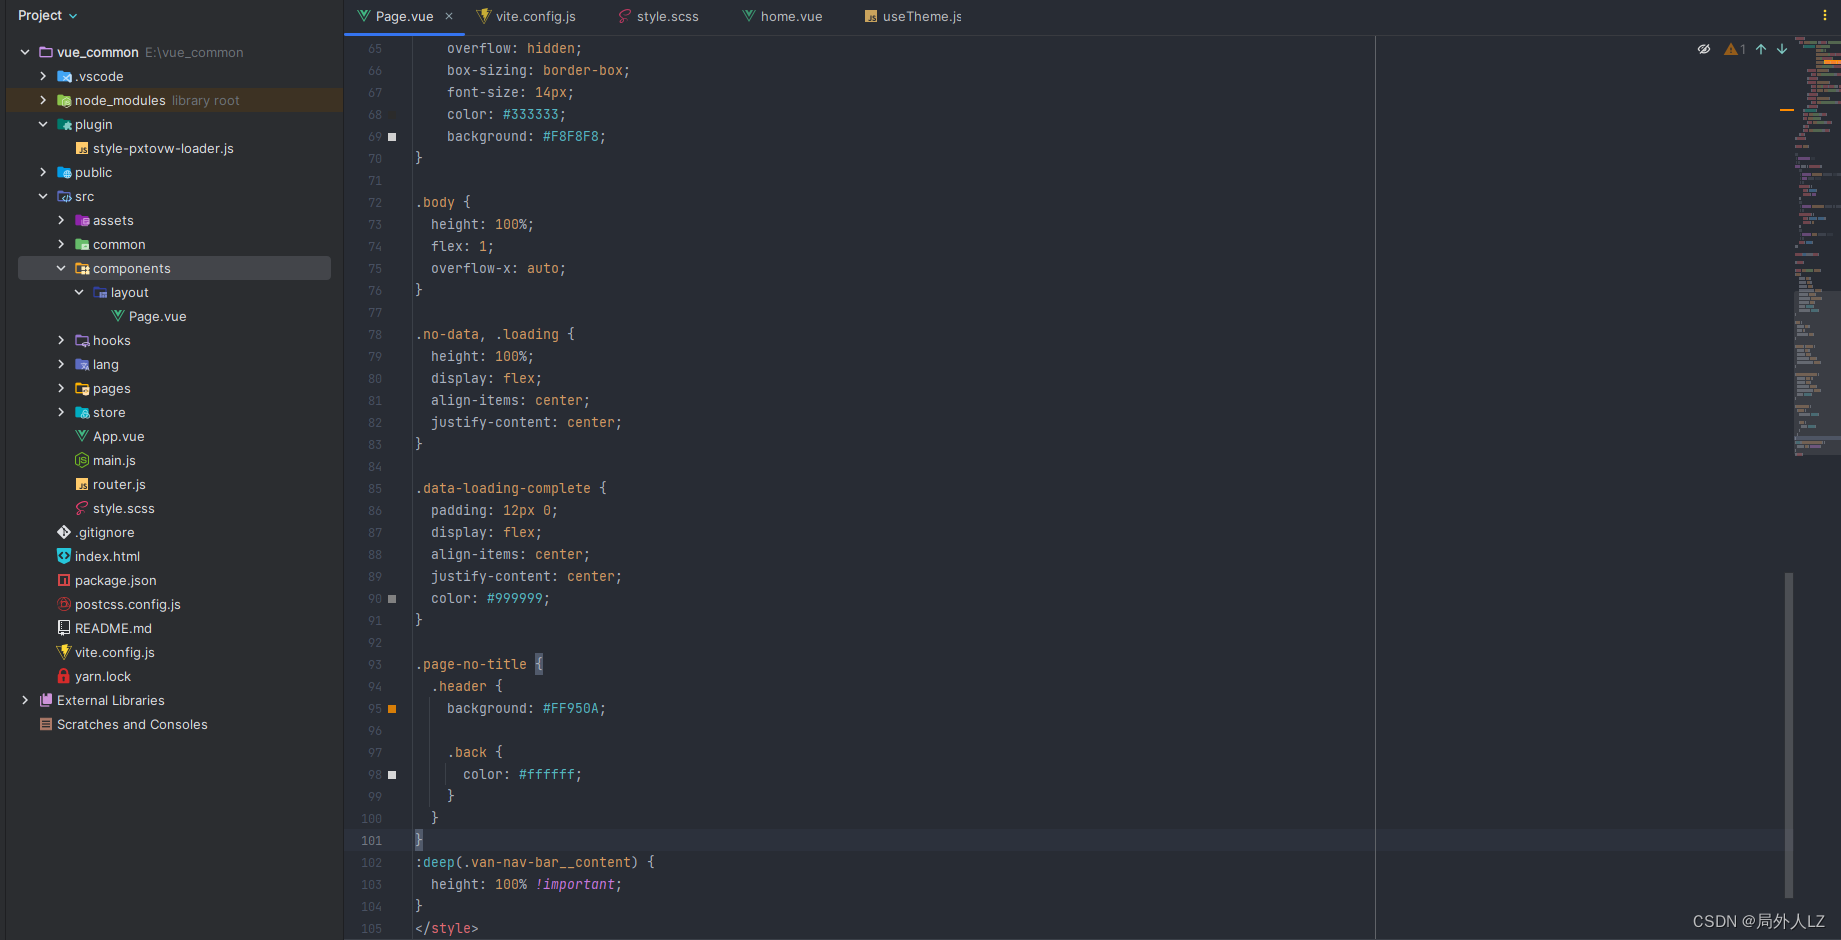
Task: Expand the assets folder
Action: coord(61,220)
